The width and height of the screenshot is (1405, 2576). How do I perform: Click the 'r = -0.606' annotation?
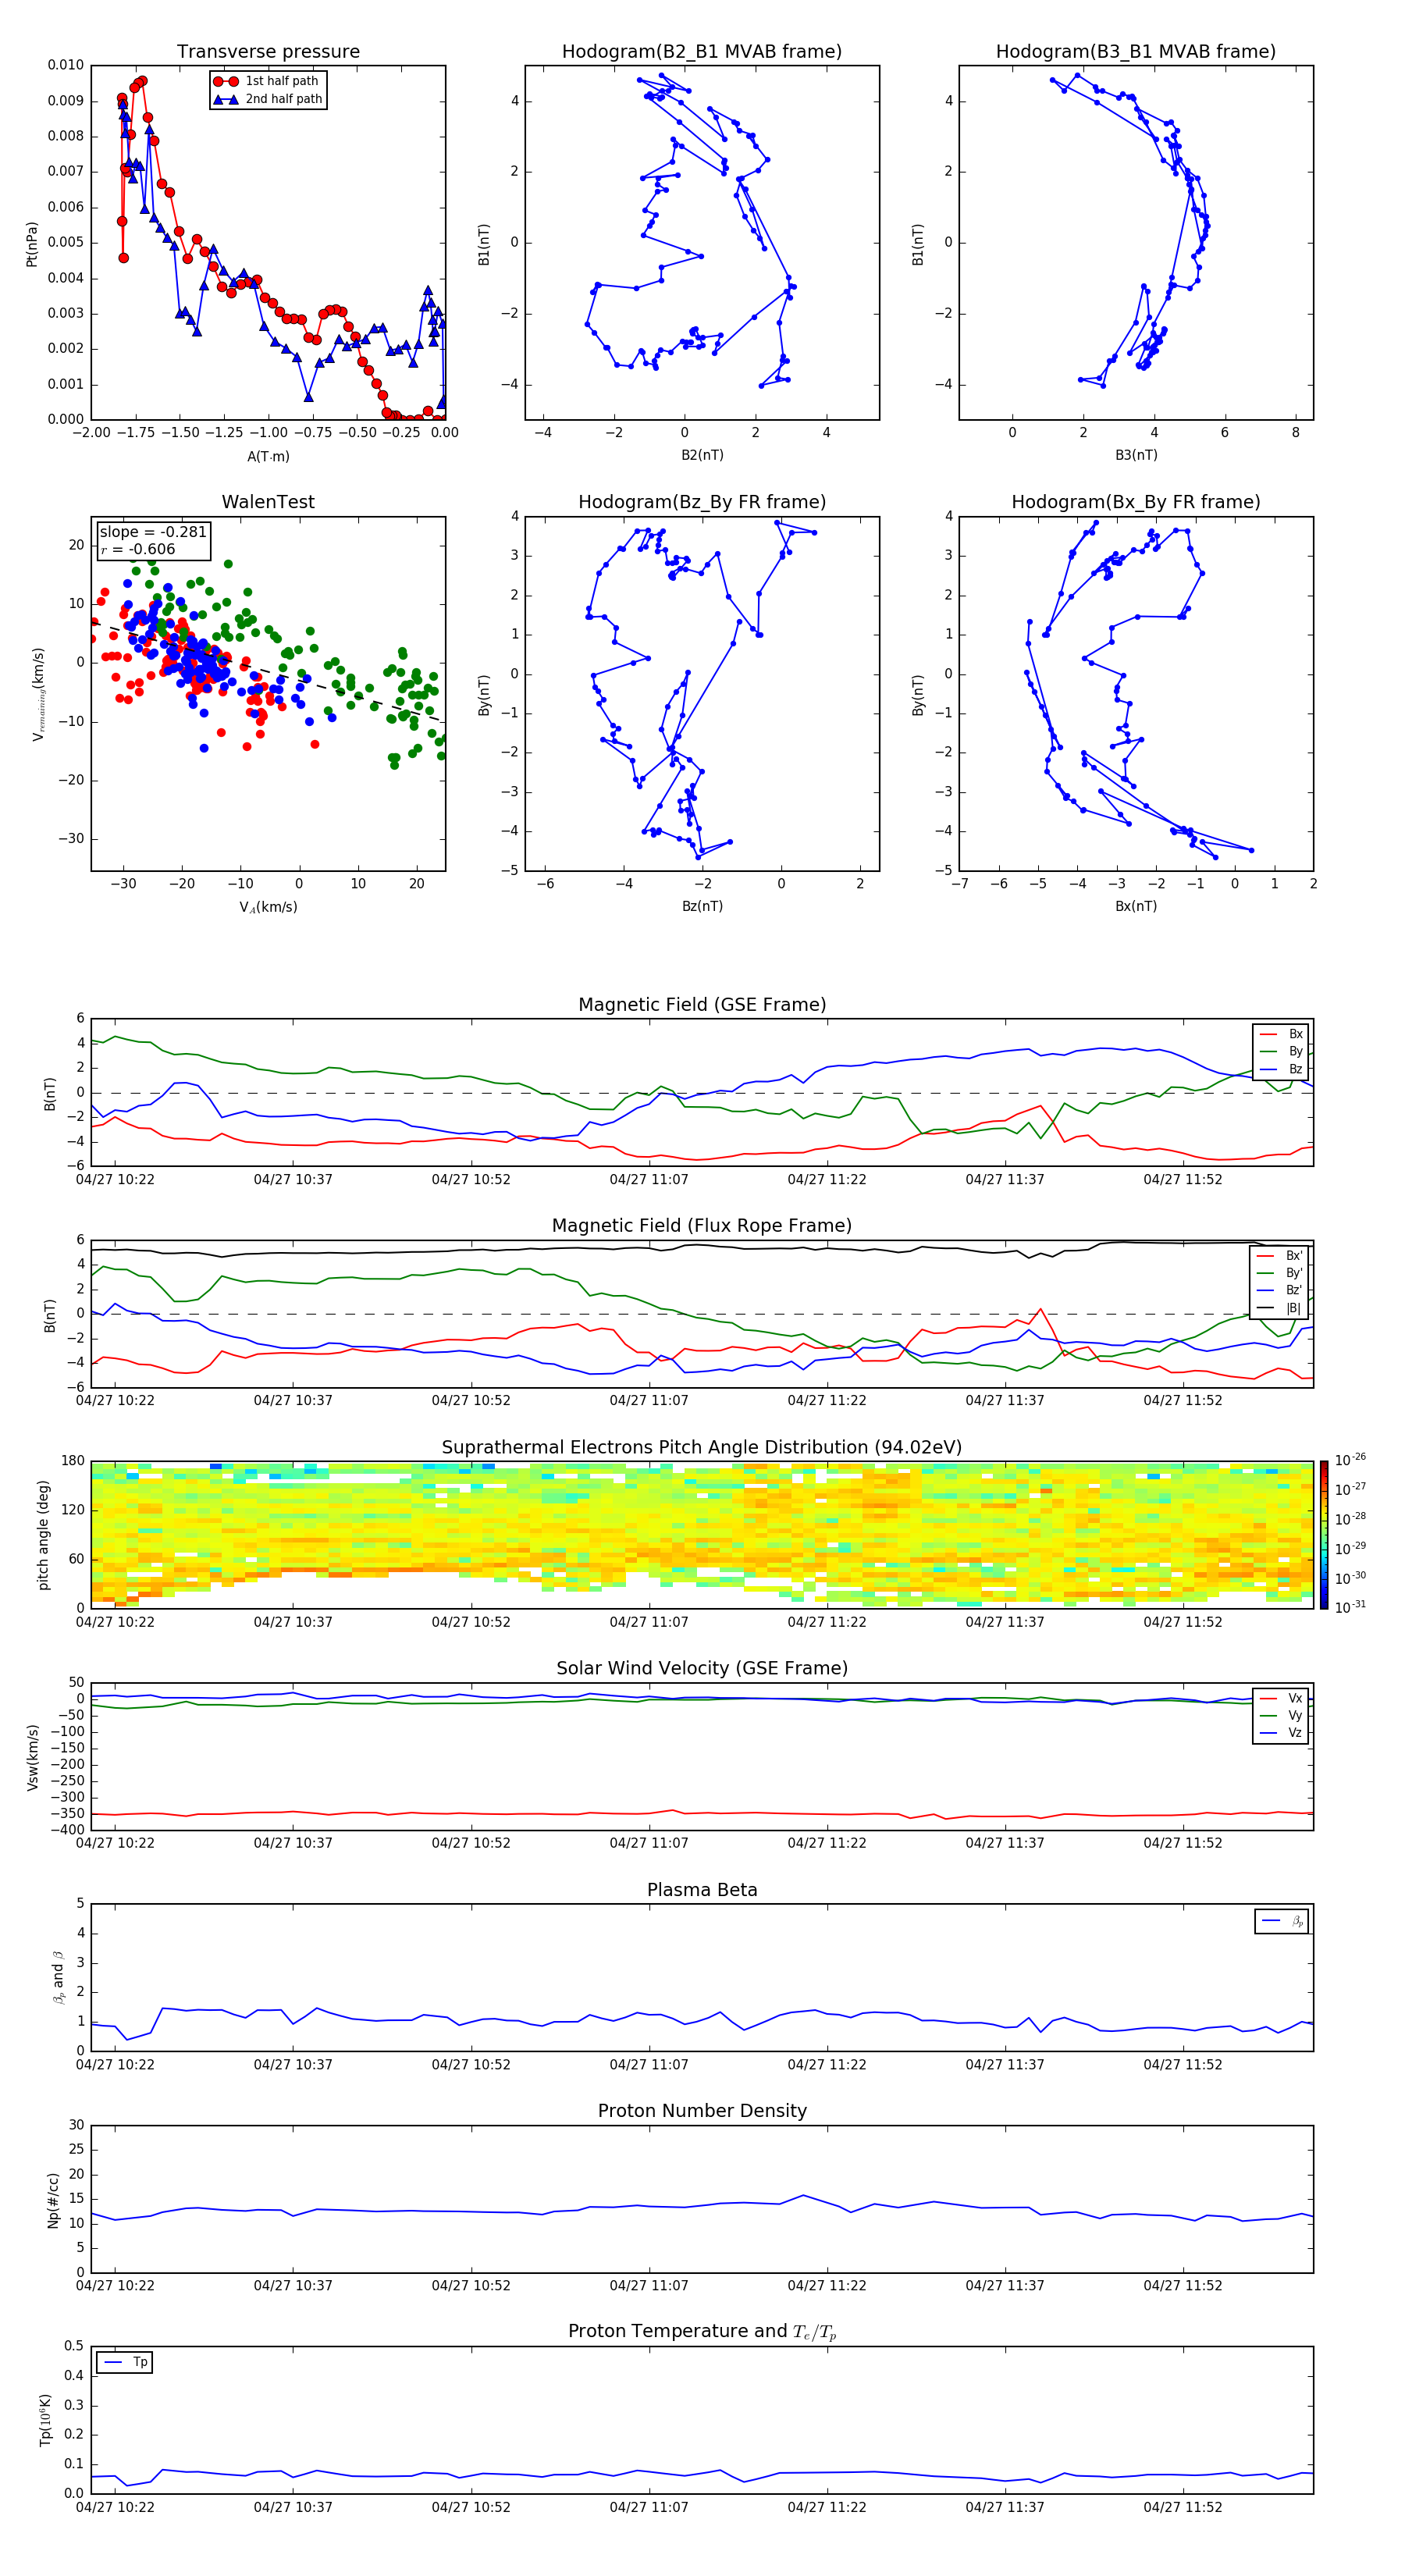pos(138,549)
